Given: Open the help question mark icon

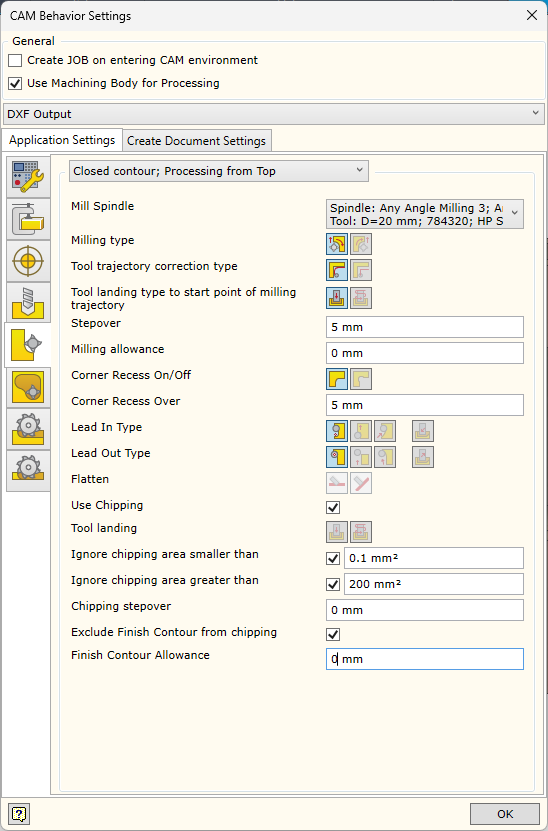Looking at the screenshot, I should click(19, 814).
